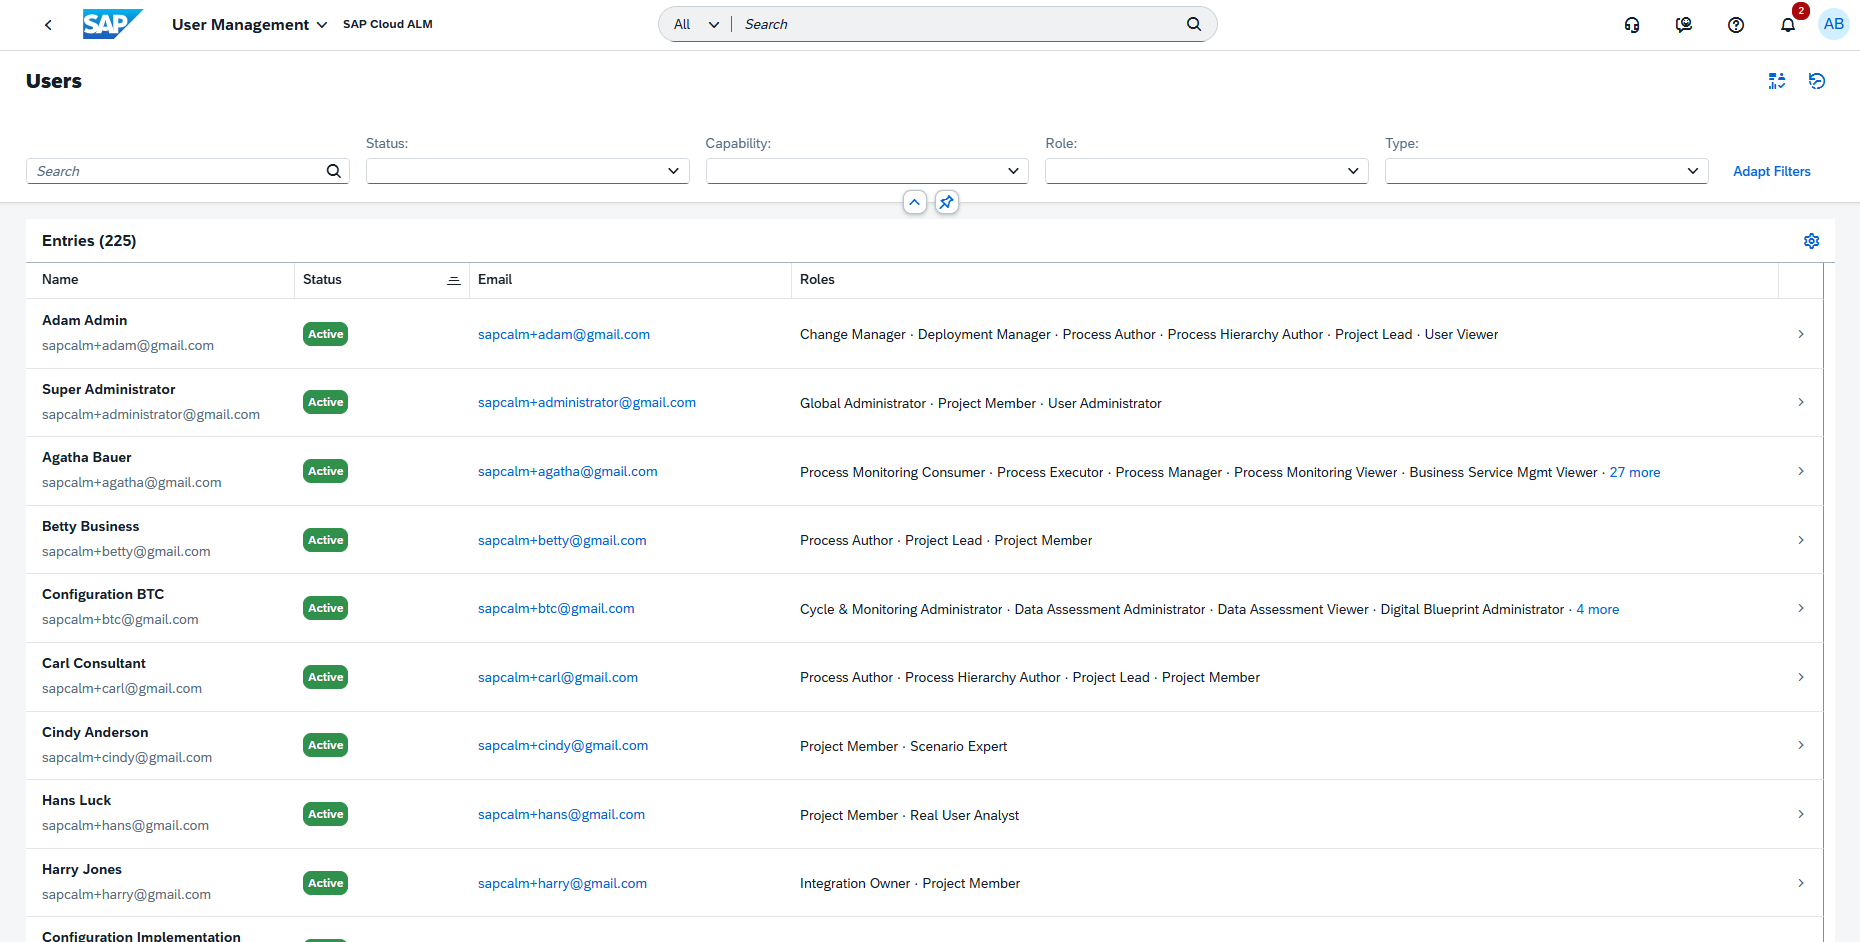Show 27 more roles for Agatha Bauer
The image size is (1860, 942).
click(x=1635, y=473)
